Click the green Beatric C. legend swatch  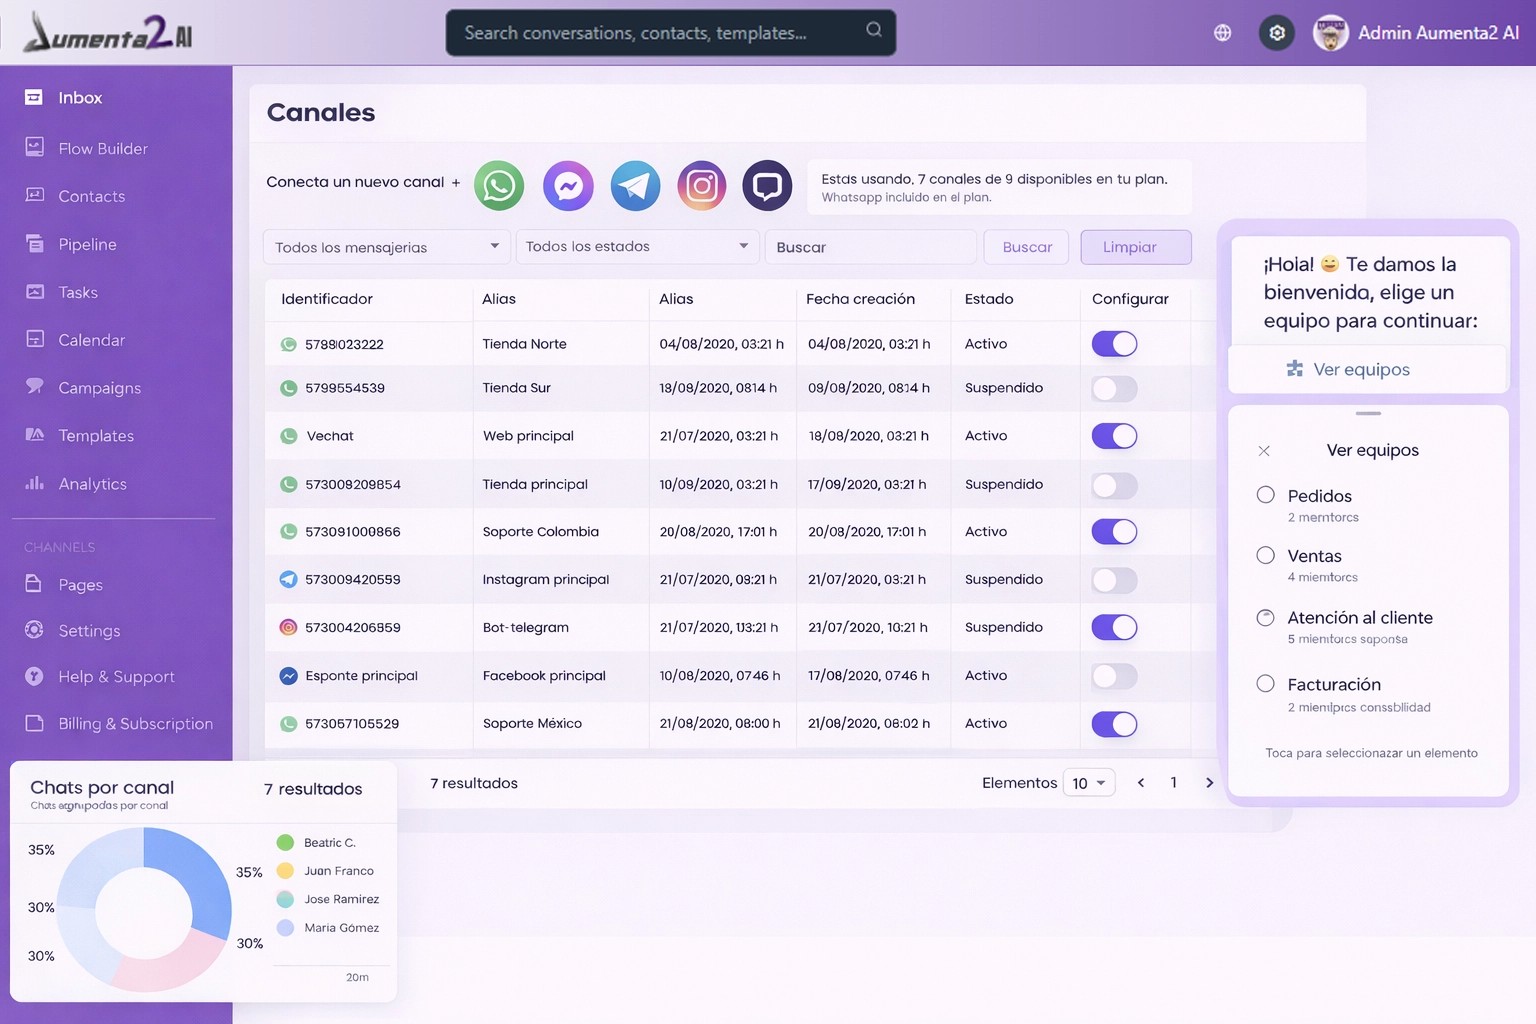click(285, 843)
